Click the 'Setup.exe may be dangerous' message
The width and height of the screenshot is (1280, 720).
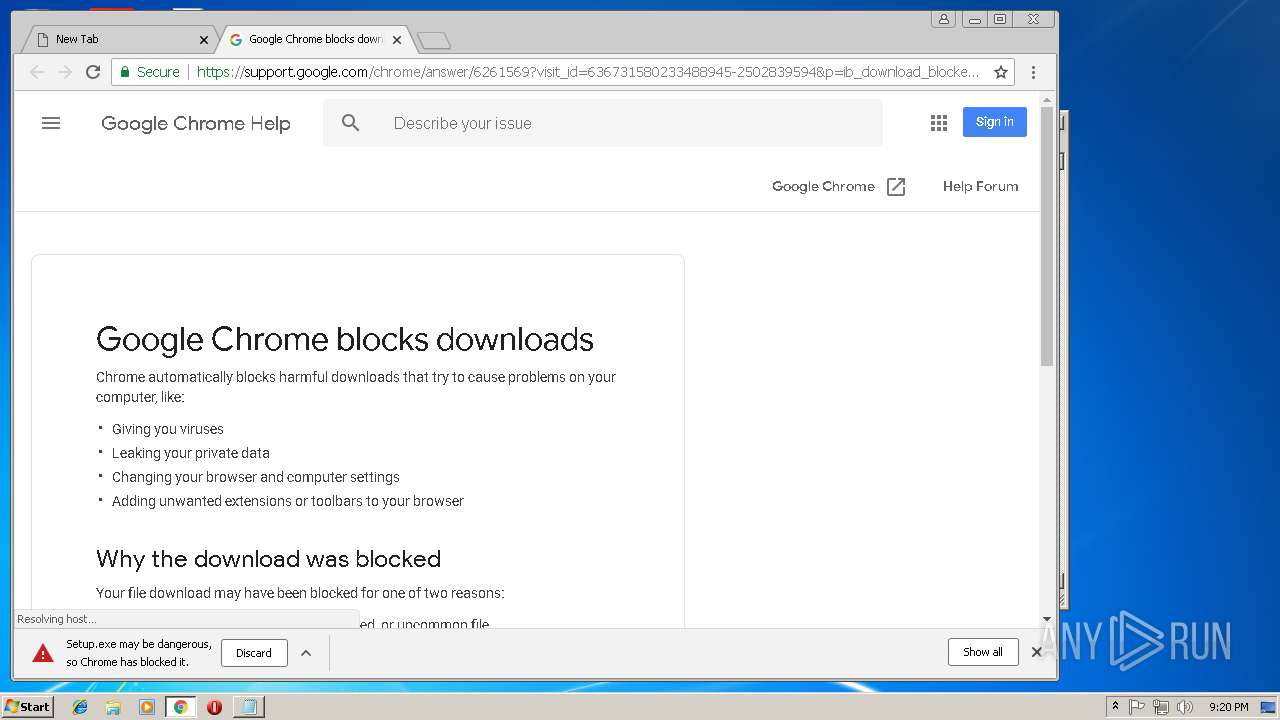coord(139,653)
